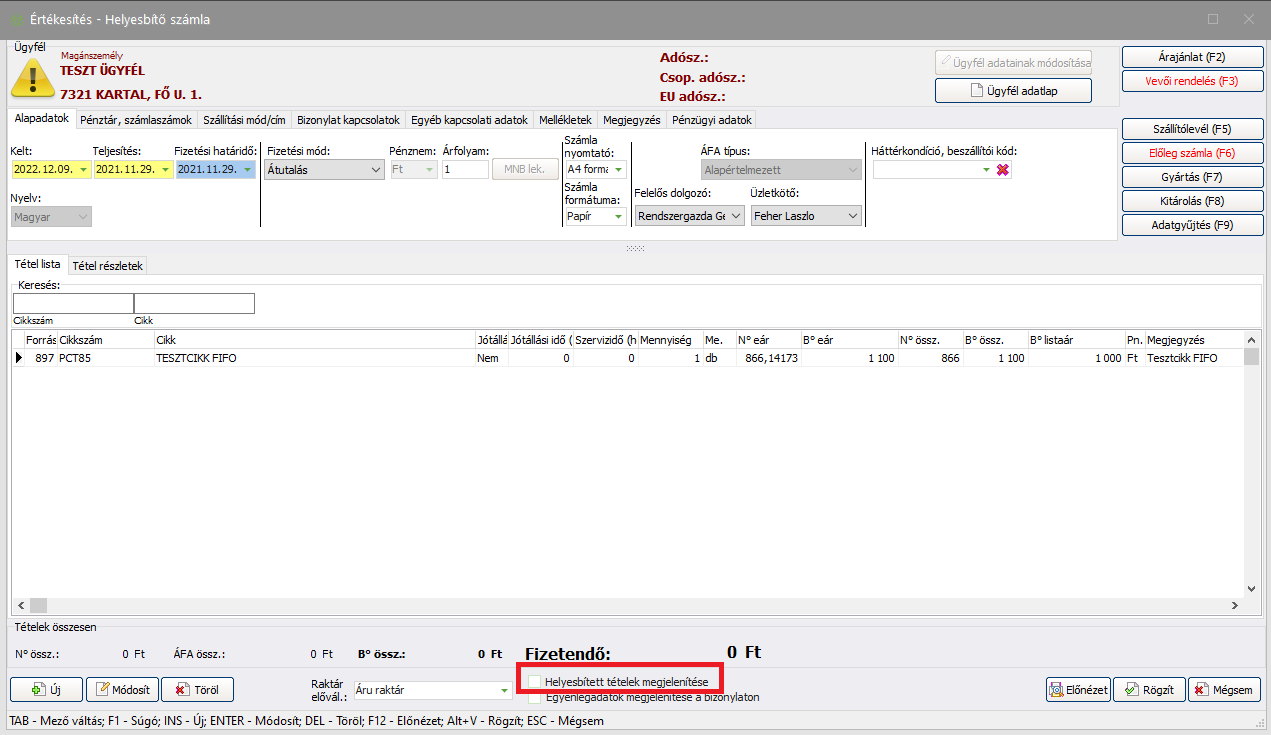Viewport: 1271px width, 735px height.
Task: Open Előnézet print preview
Action: click(x=1078, y=689)
